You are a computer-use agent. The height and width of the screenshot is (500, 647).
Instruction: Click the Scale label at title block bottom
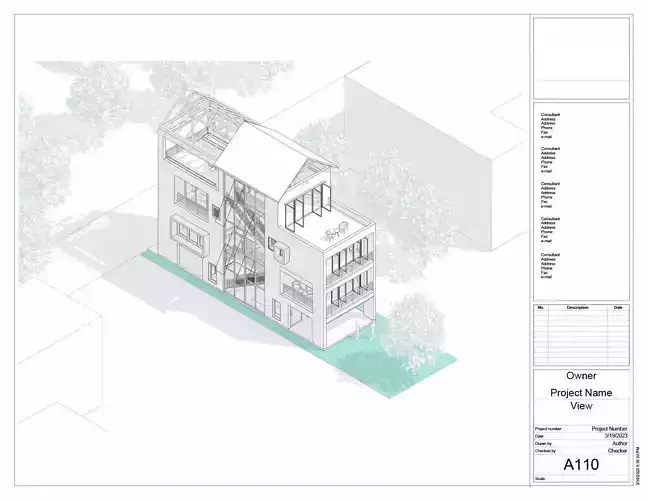(540, 479)
